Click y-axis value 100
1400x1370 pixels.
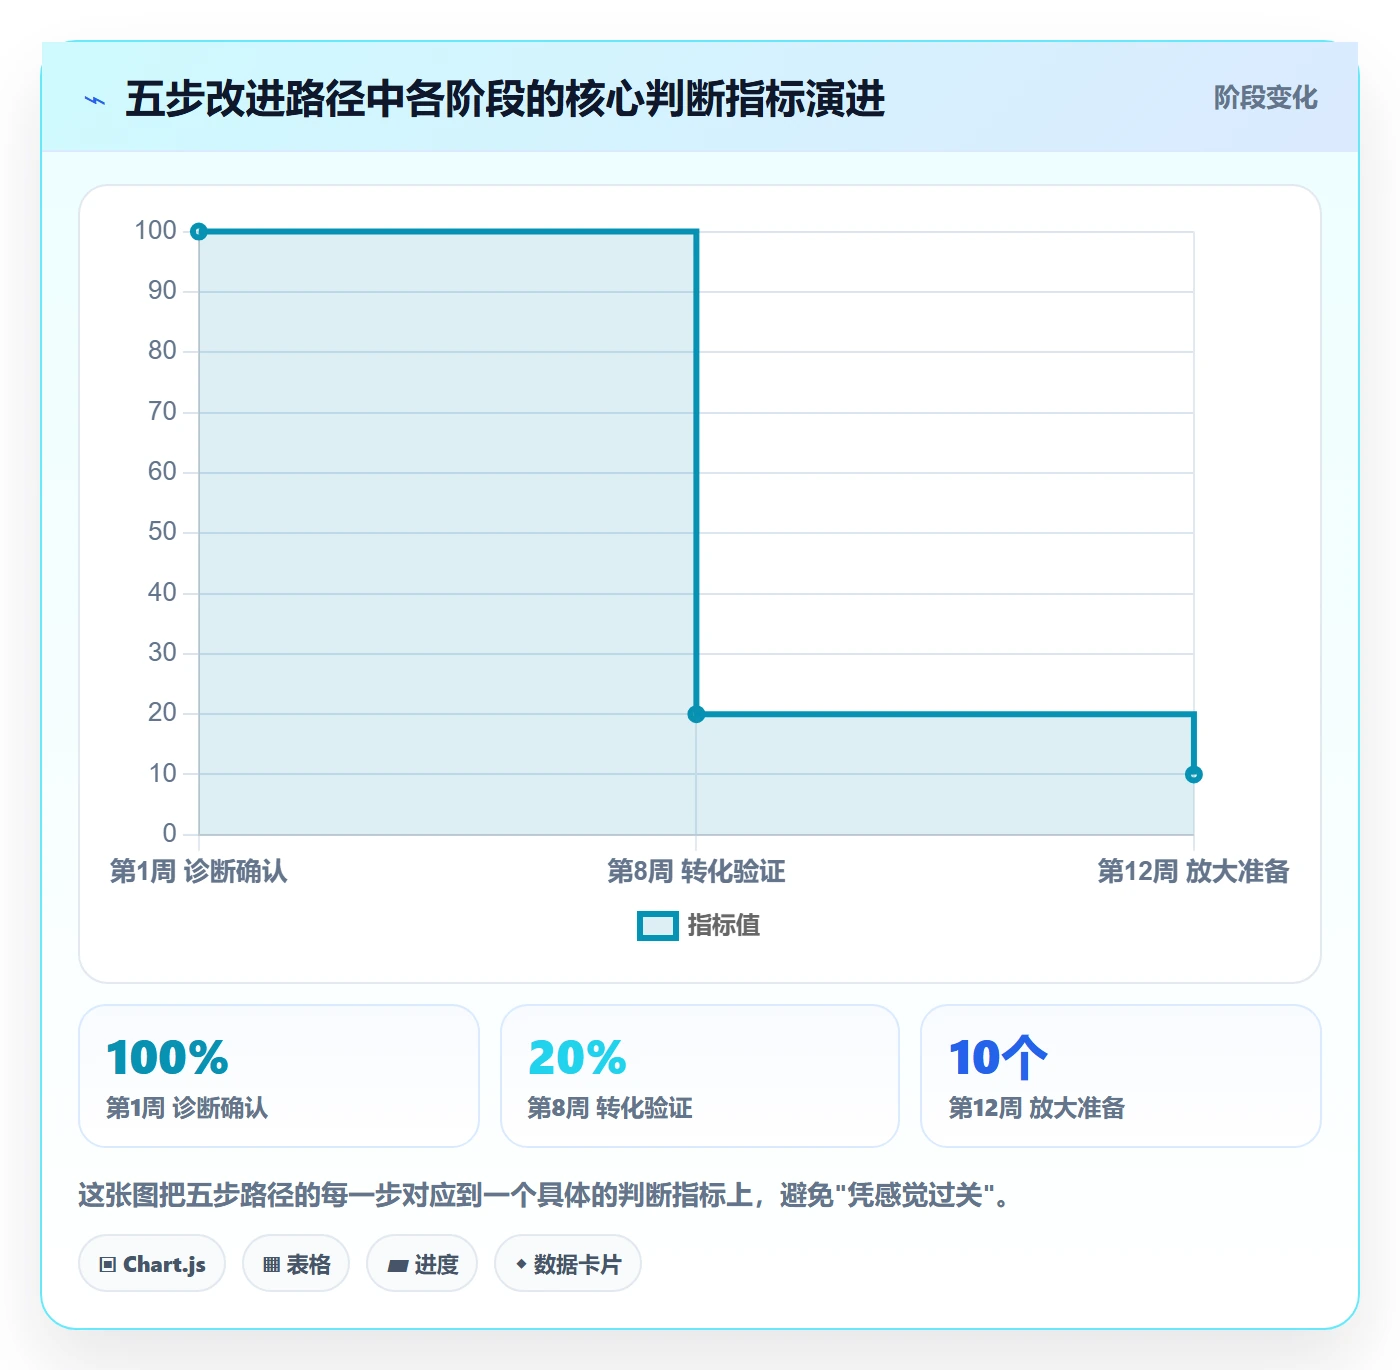click(x=156, y=231)
